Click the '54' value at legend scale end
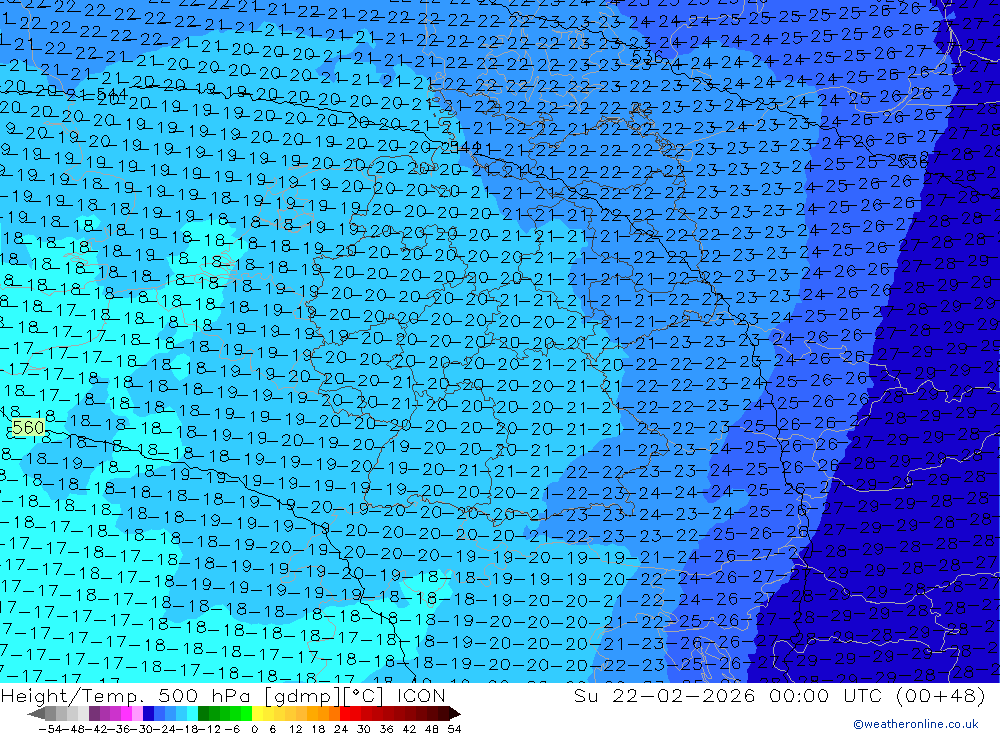 pyautogui.click(x=454, y=729)
